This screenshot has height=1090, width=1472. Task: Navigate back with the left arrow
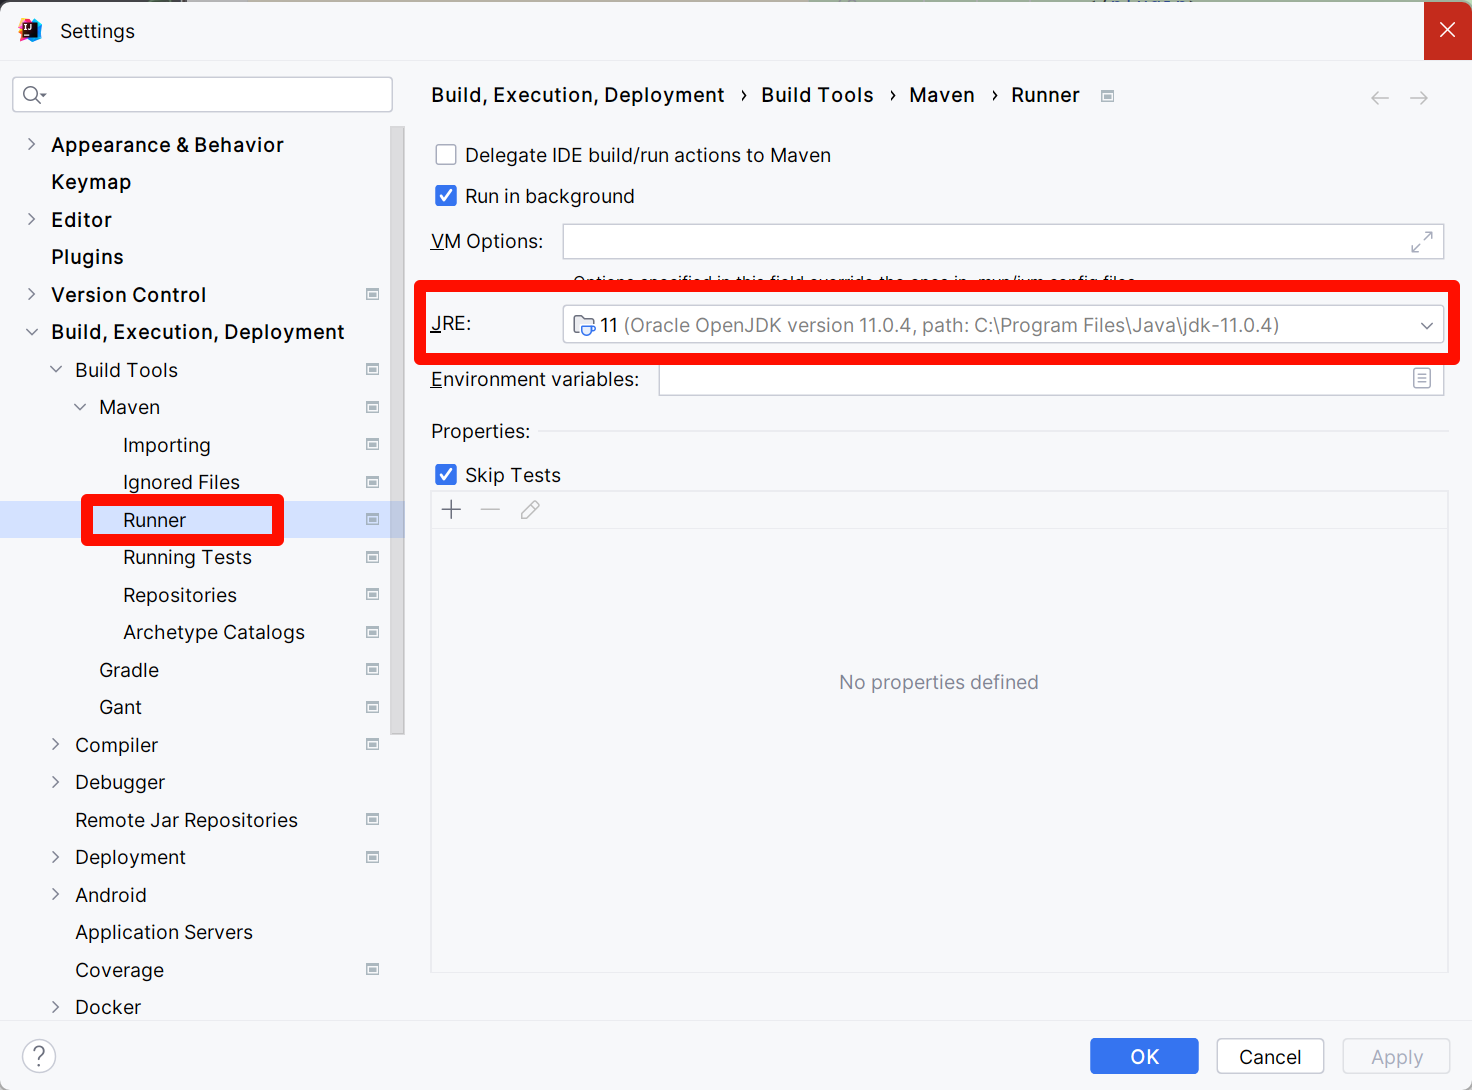1380,97
